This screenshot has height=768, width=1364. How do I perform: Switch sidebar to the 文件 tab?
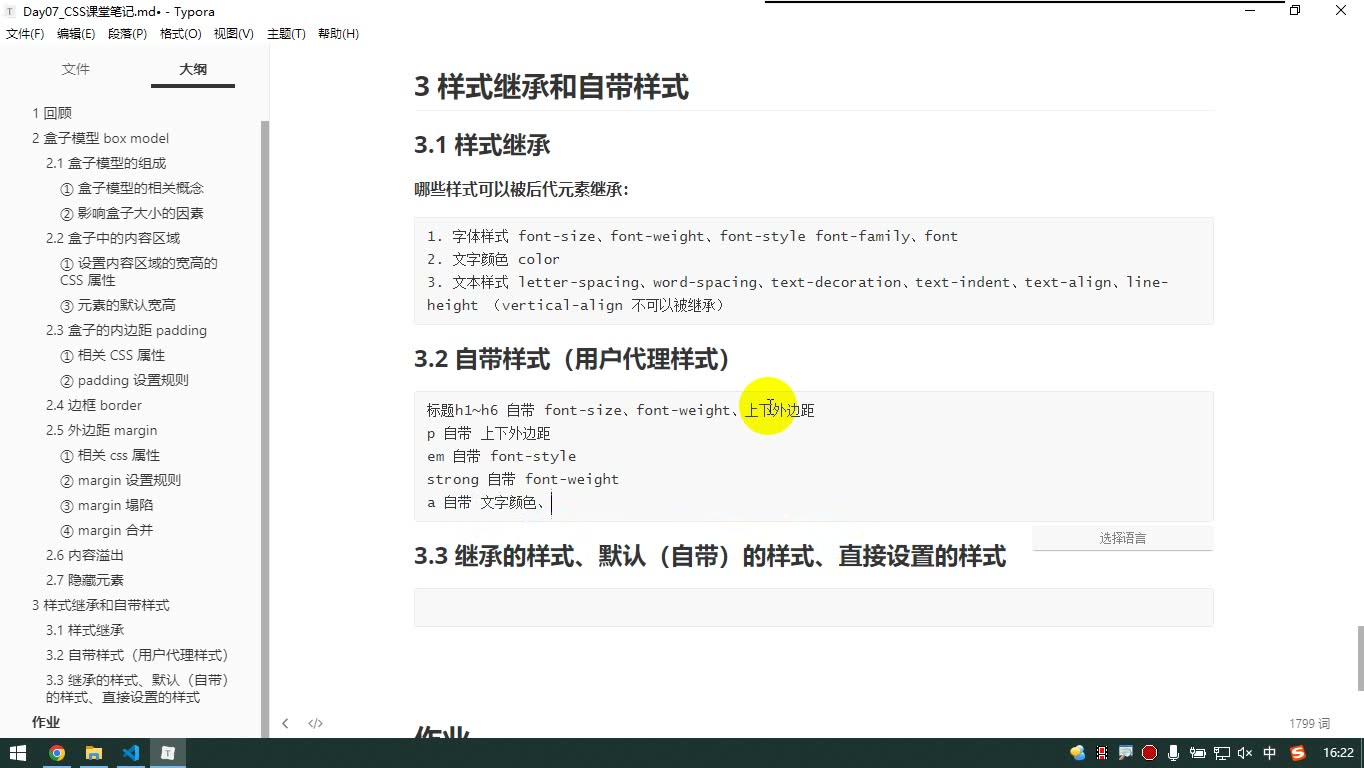click(x=76, y=69)
